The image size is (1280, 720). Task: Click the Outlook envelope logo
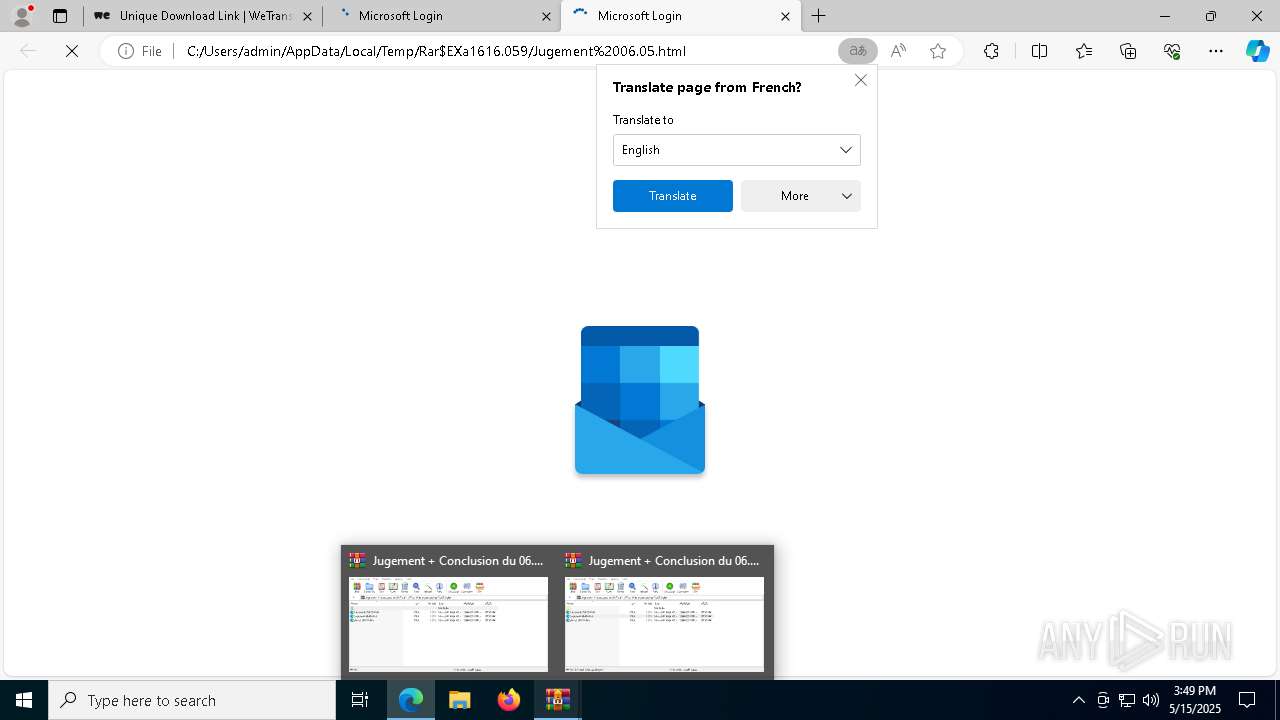(x=640, y=400)
